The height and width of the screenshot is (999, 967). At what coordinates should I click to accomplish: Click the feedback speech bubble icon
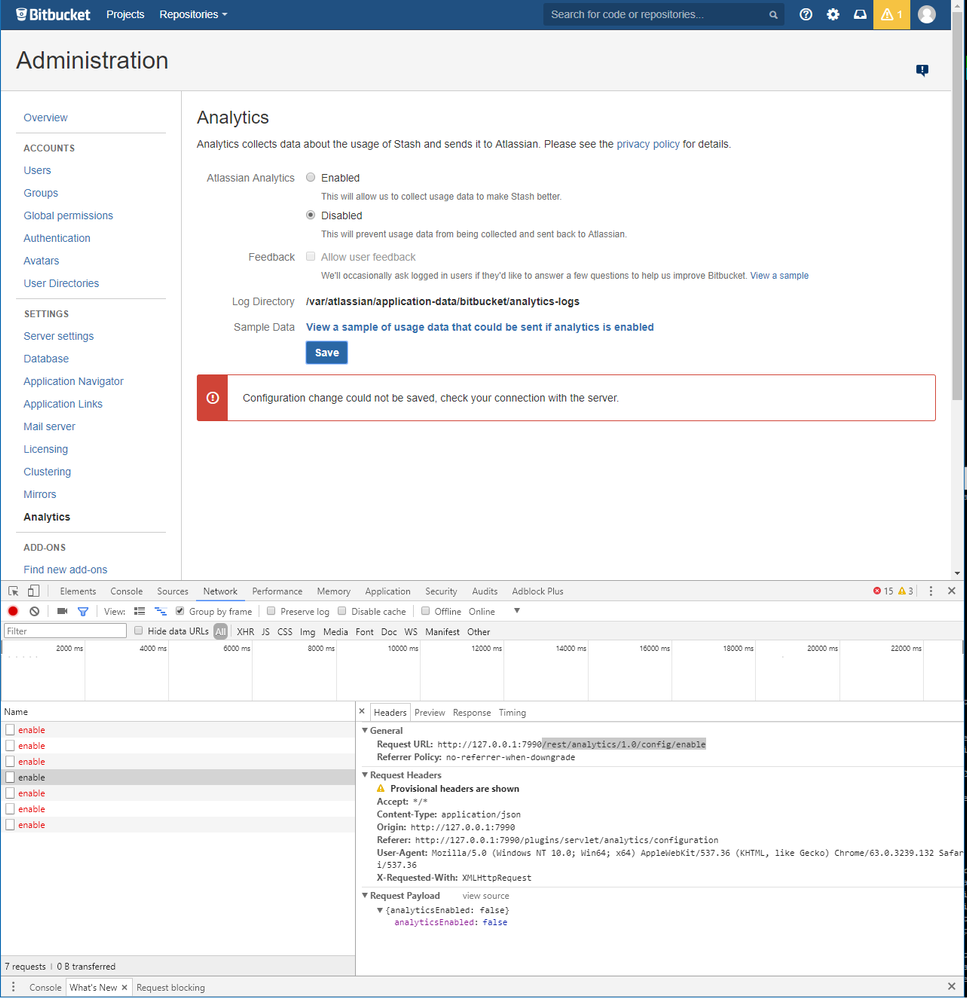pos(922,70)
